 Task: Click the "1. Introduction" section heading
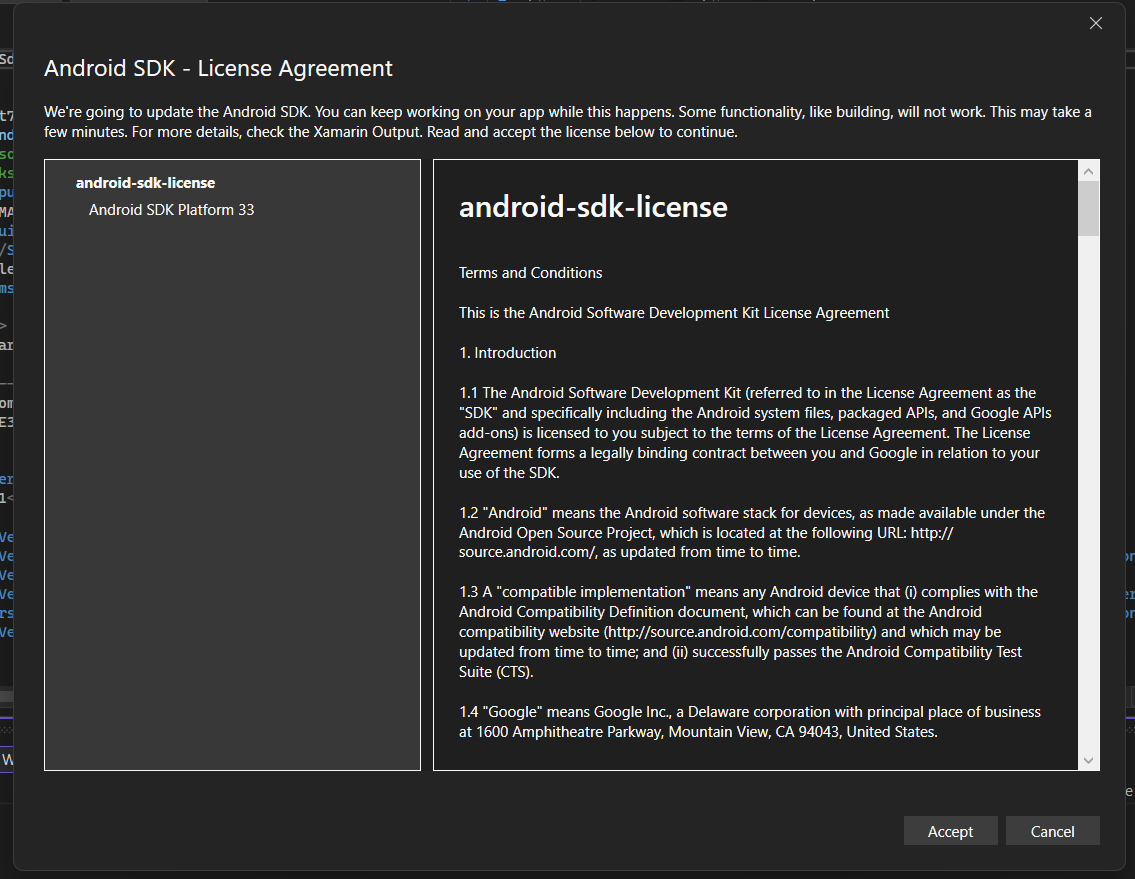507,353
